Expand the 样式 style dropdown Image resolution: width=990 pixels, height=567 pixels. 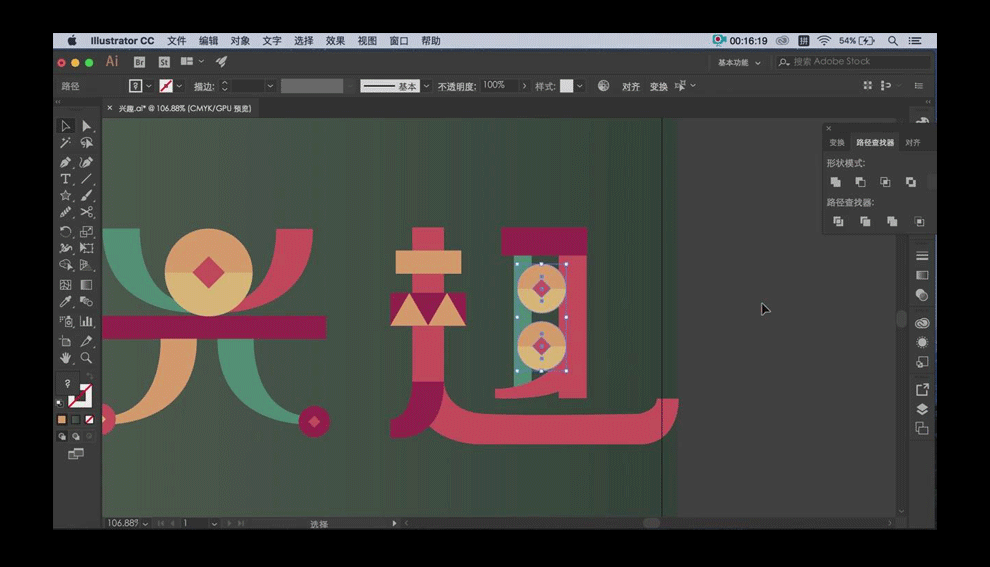coord(582,86)
